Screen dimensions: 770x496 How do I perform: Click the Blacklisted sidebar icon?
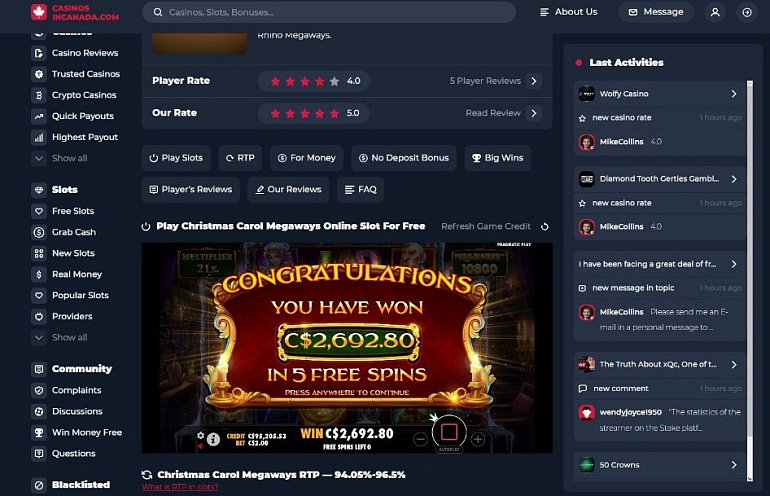click(x=39, y=485)
